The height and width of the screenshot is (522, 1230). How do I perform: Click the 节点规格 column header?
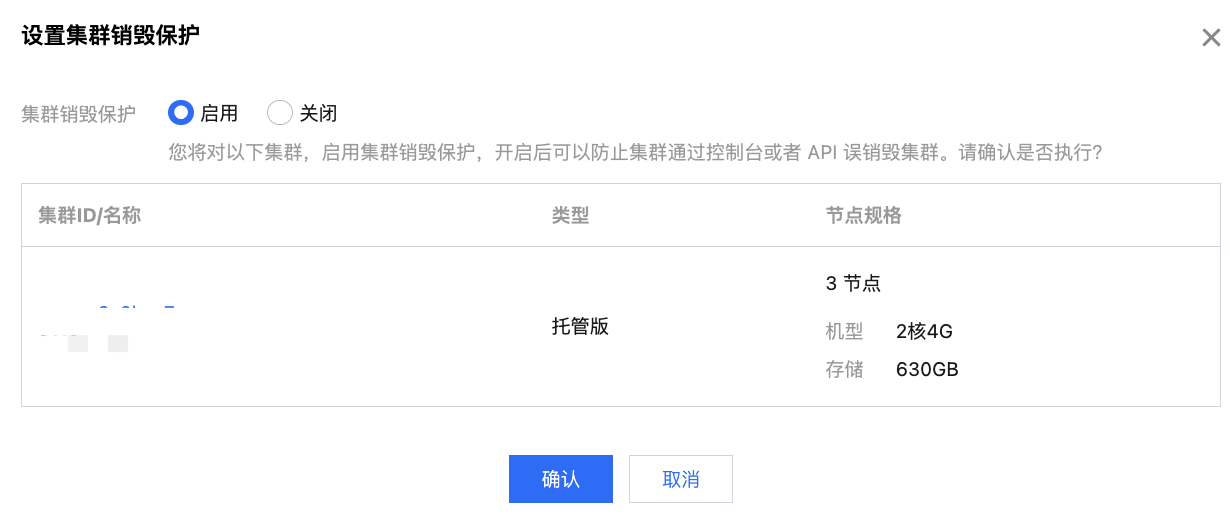(x=864, y=215)
